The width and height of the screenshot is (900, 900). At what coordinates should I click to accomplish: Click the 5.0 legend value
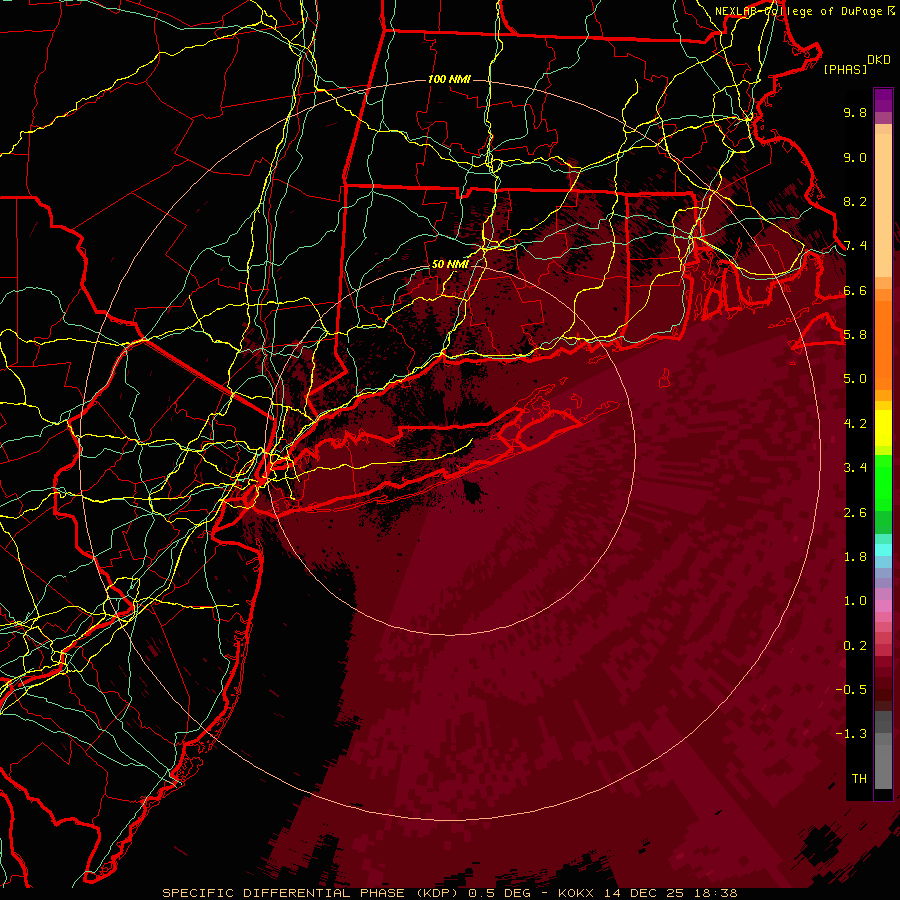coord(855,379)
